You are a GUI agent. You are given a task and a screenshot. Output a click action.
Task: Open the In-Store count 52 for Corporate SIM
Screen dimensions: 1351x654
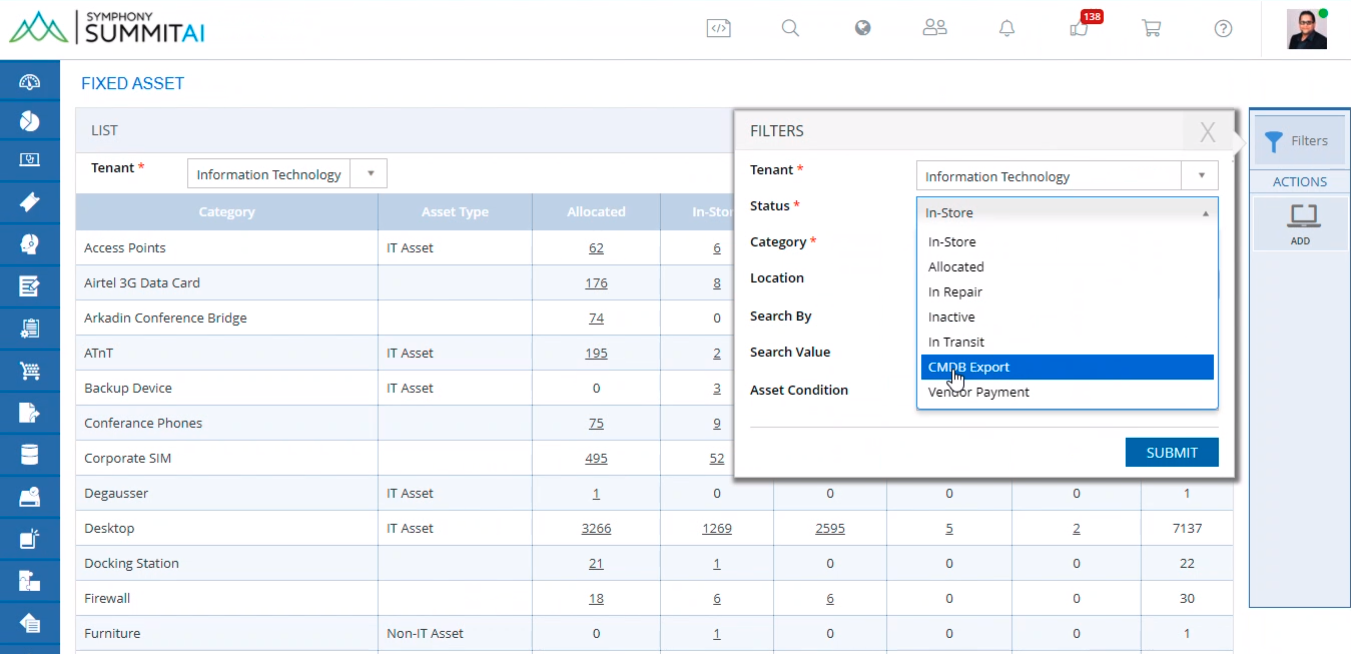(717, 458)
